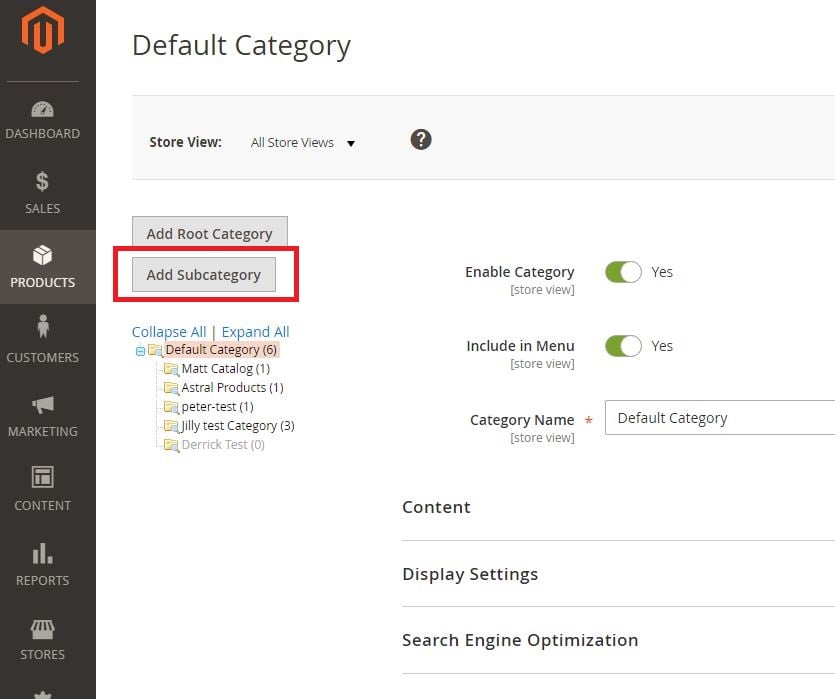835x699 pixels.
Task: Toggle the Enable Category switch
Action: pyautogui.click(x=623, y=272)
